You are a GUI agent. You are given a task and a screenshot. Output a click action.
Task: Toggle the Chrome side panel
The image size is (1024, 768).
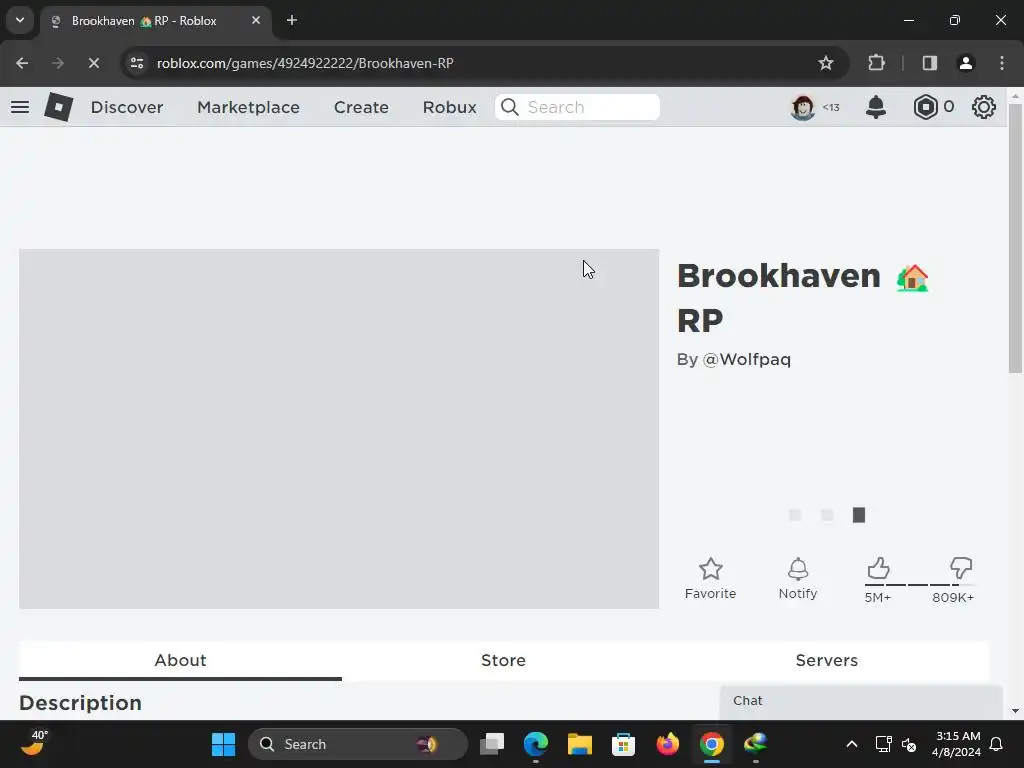pos(929,63)
